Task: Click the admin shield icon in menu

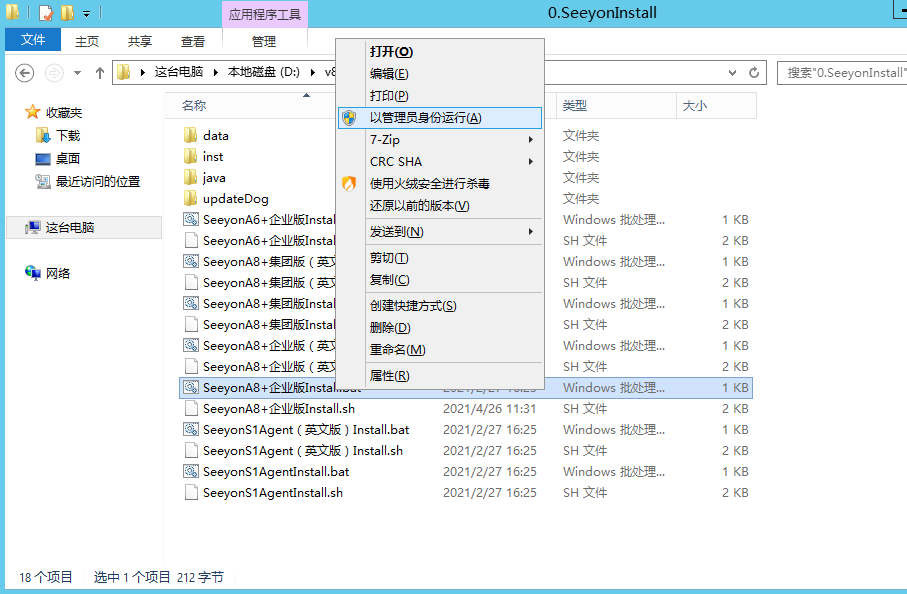Action: click(x=349, y=118)
